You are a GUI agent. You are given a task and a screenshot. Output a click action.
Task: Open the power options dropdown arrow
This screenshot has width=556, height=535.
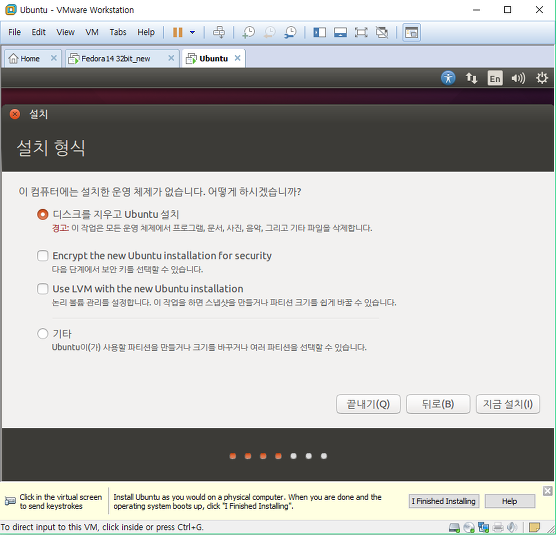(x=192, y=32)
